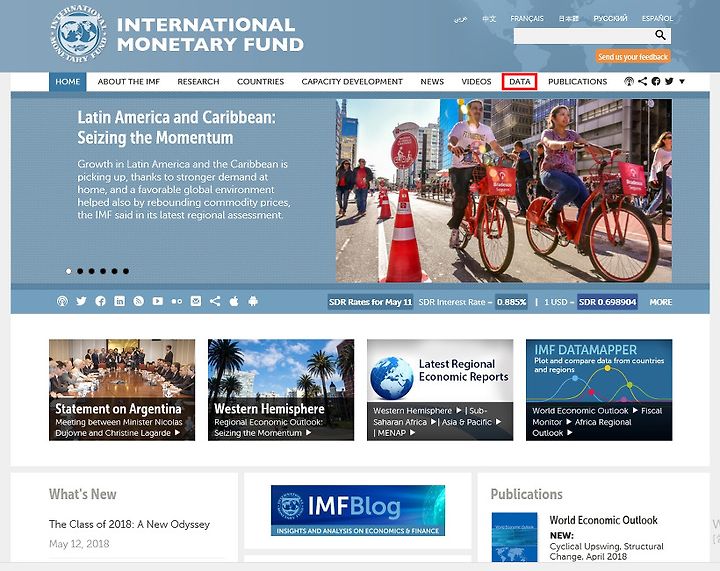This screenshot has width=720, height=571.
Task: Open the Flickr icon in social strip
Action: pyautogui.click(x=177, y=302)
